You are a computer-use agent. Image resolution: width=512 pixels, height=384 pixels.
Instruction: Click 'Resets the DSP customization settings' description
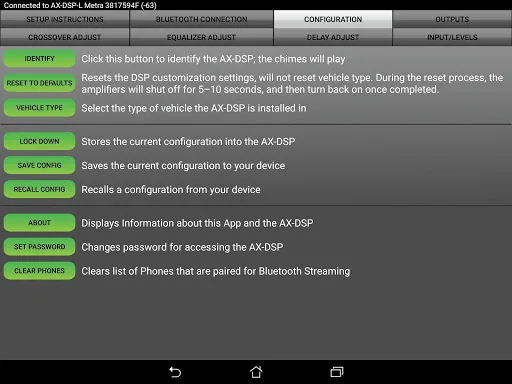292,83
